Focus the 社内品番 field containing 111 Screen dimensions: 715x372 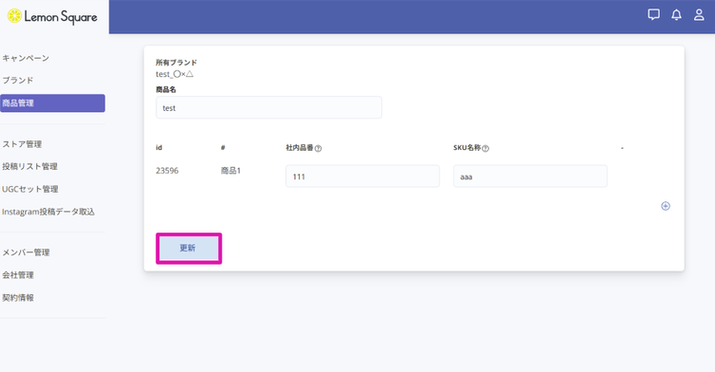(363, 176)
